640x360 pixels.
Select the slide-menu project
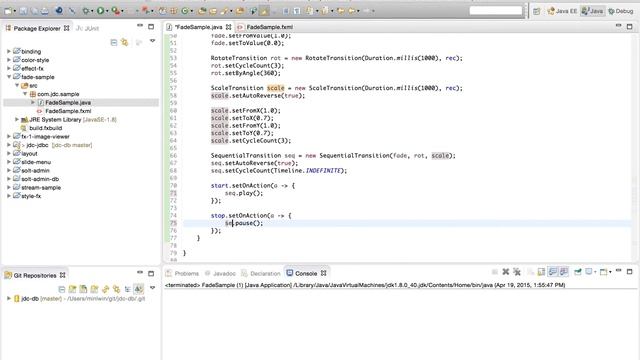coord(36,162)
